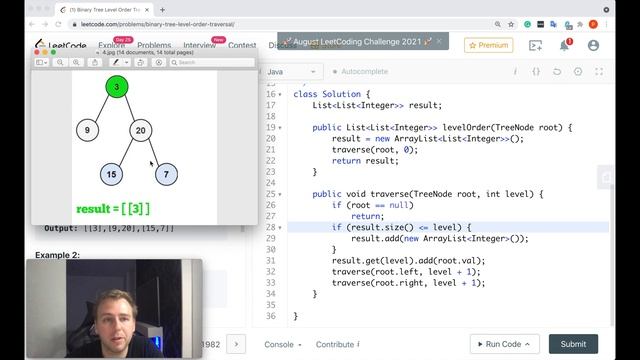Screen dimensions: 640x360
Task: Open the Contribute link
Action: click(x=338, y=344)
